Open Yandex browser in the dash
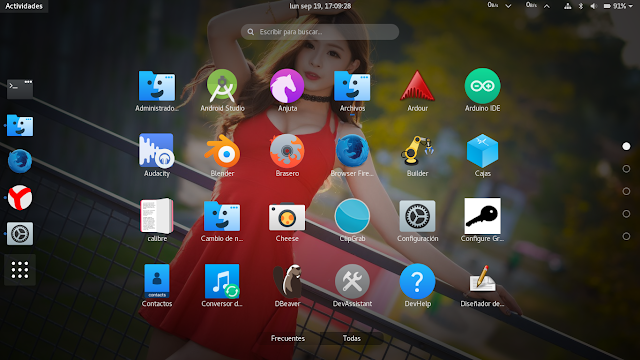The width and height of the screenshot is (640, 360). click(x=20, y=198)
